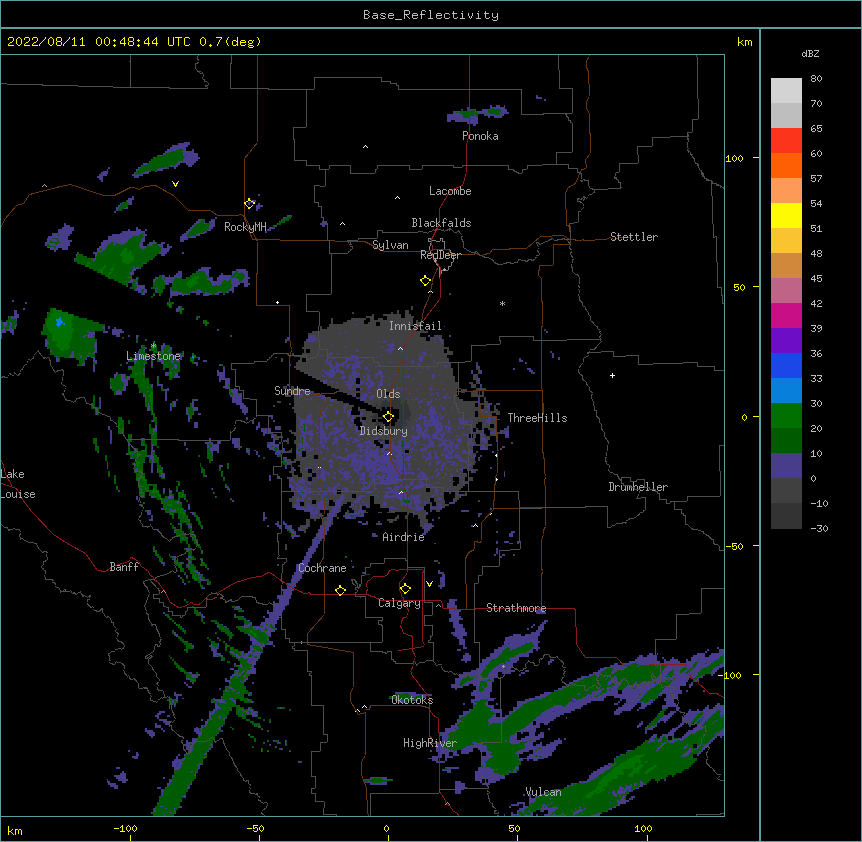Viewport: 862px width, 842px height.
Task: Select the white asterisk marker east of Innisfail
Action: click(502, 303)
